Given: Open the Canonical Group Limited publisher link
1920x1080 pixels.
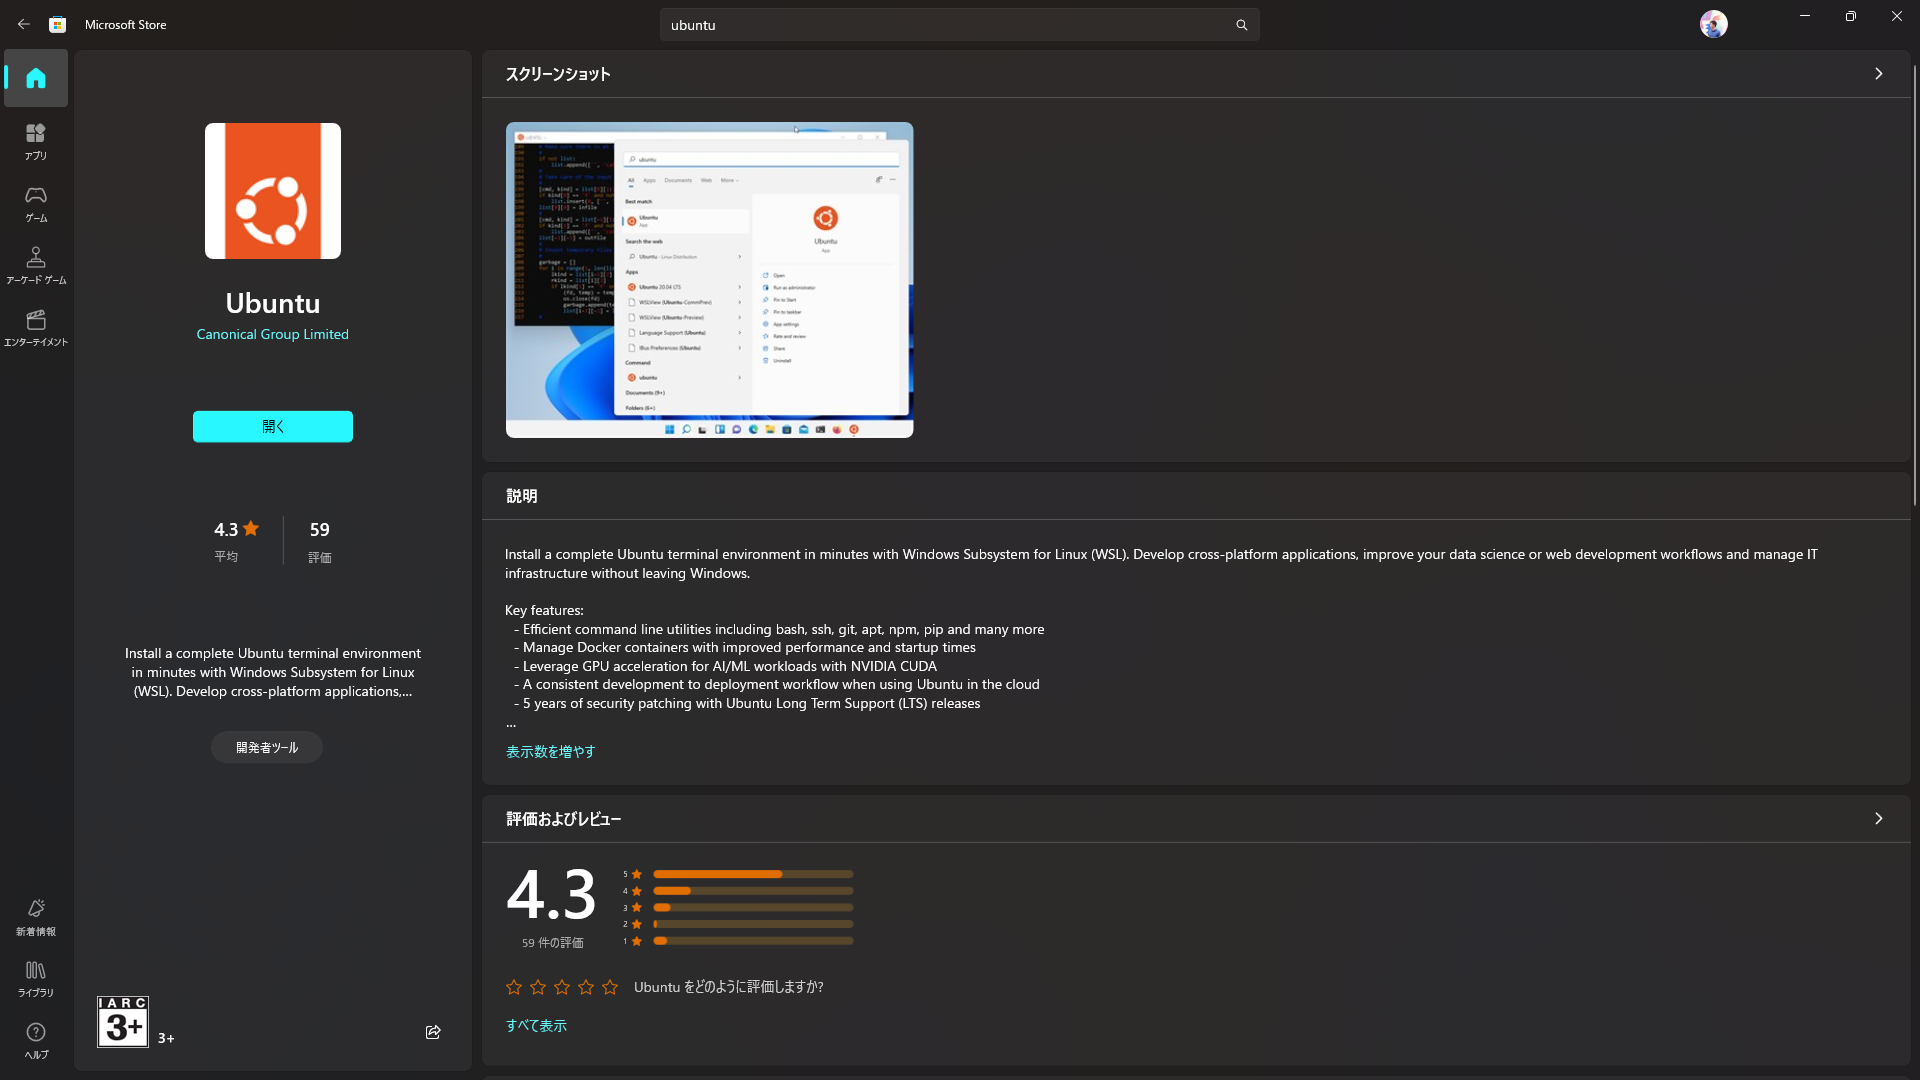Looking at the screenshot, I should [272, 334].
